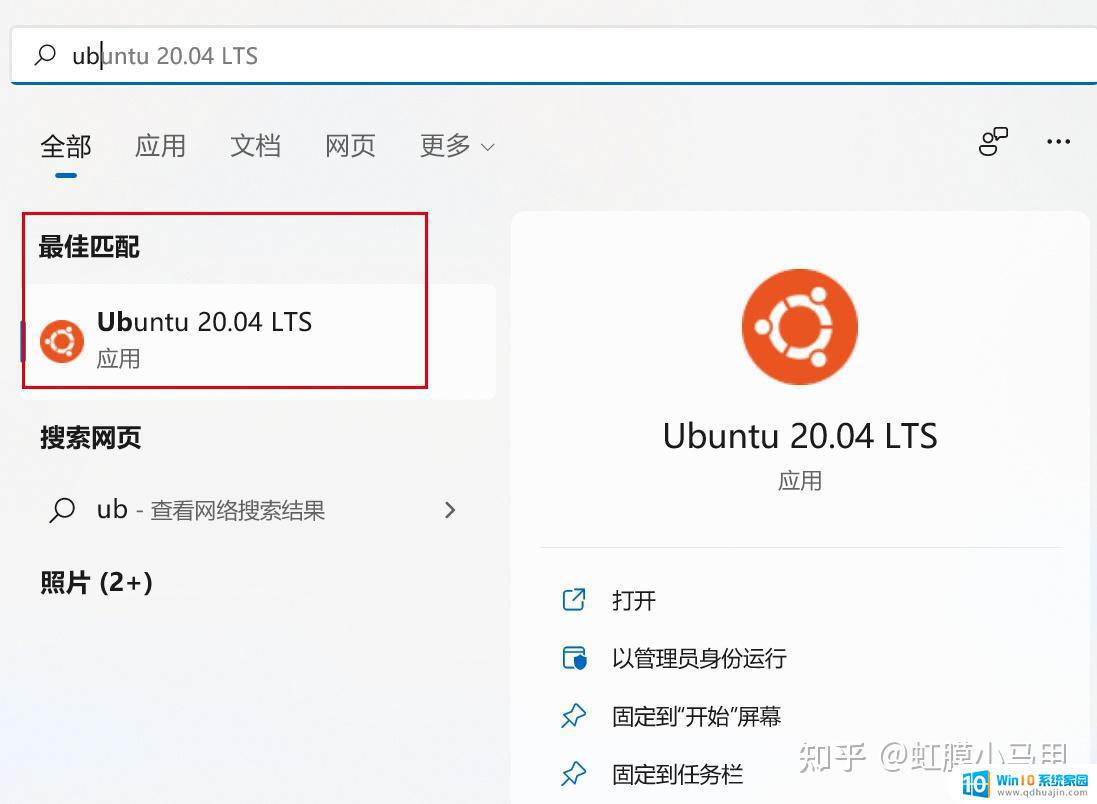Open Ubuntu 20.04 LTS best match result
This screenshot has height=804, width=1097.
[258, 341]
